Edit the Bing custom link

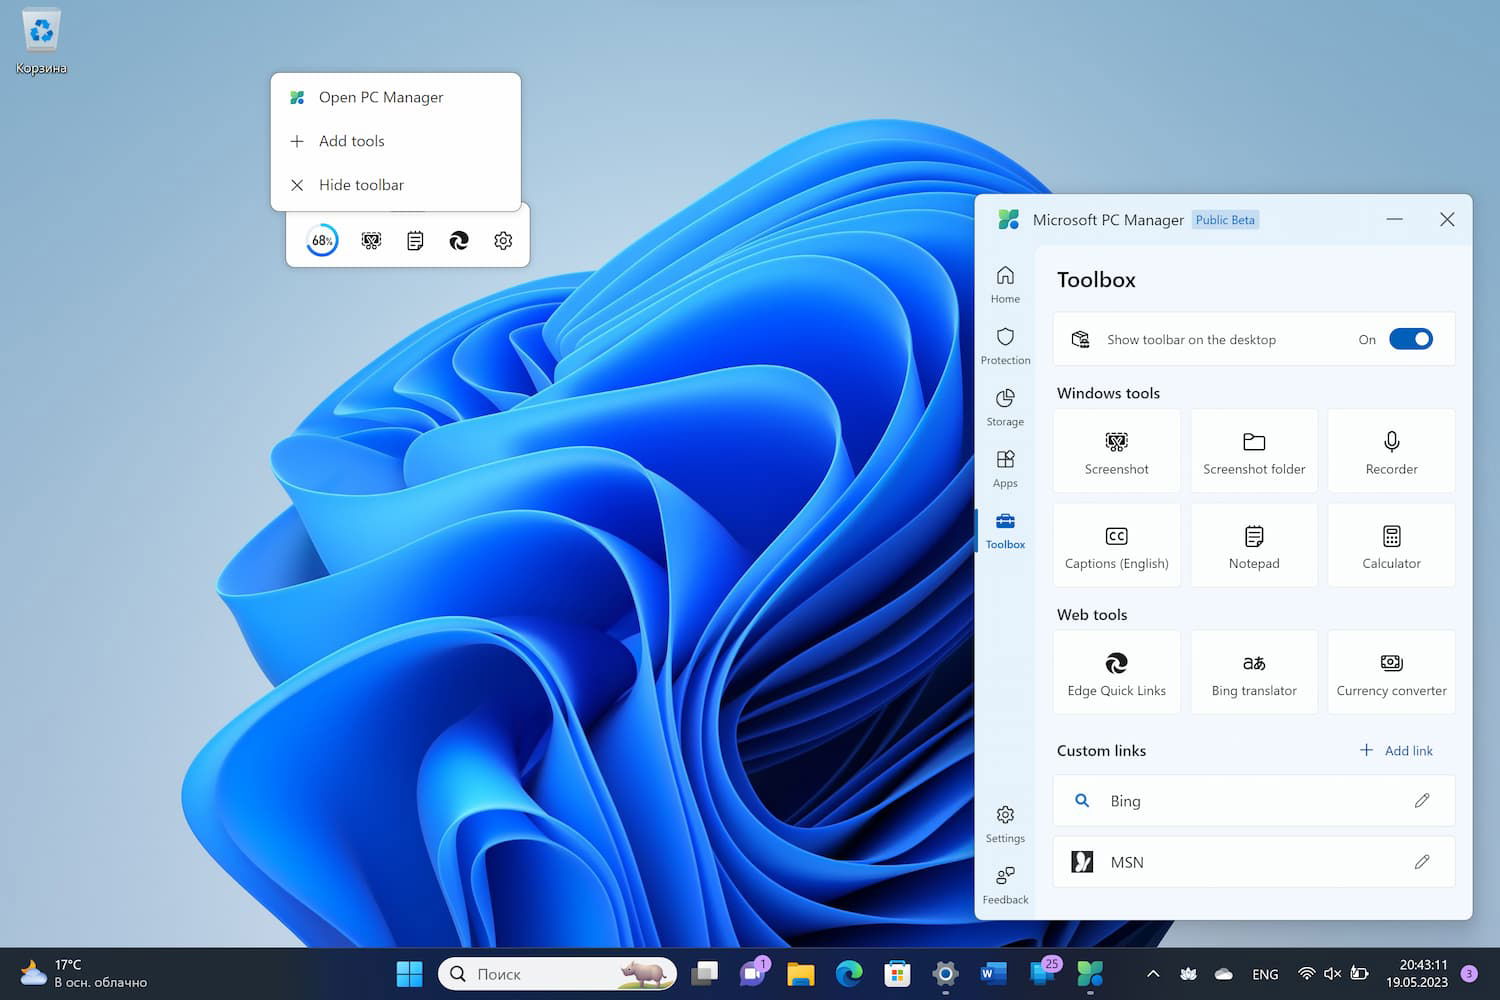click(1422, 800)
